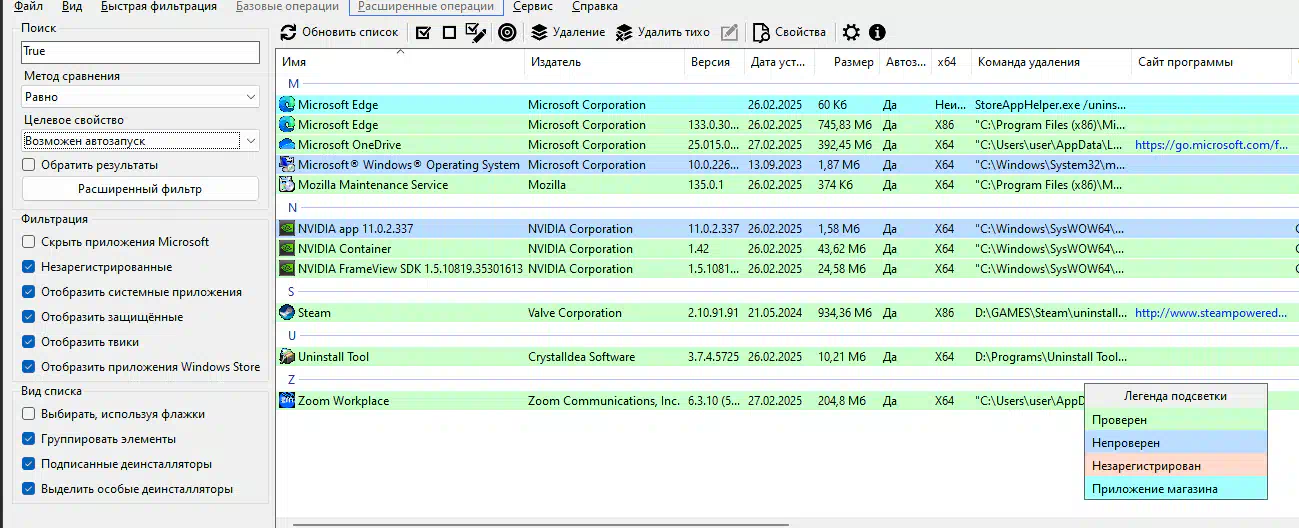Click the invert-checked checkbox with pencil icon

[476, 32]
